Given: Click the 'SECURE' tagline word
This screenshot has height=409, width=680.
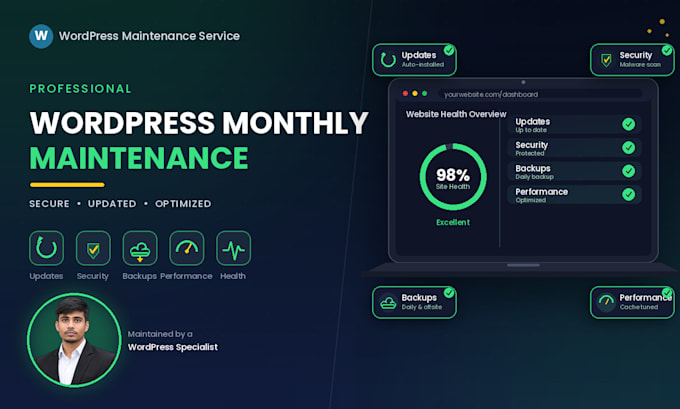Looking at the screenshot, I should pyautogui.click(x=49, y=204).
